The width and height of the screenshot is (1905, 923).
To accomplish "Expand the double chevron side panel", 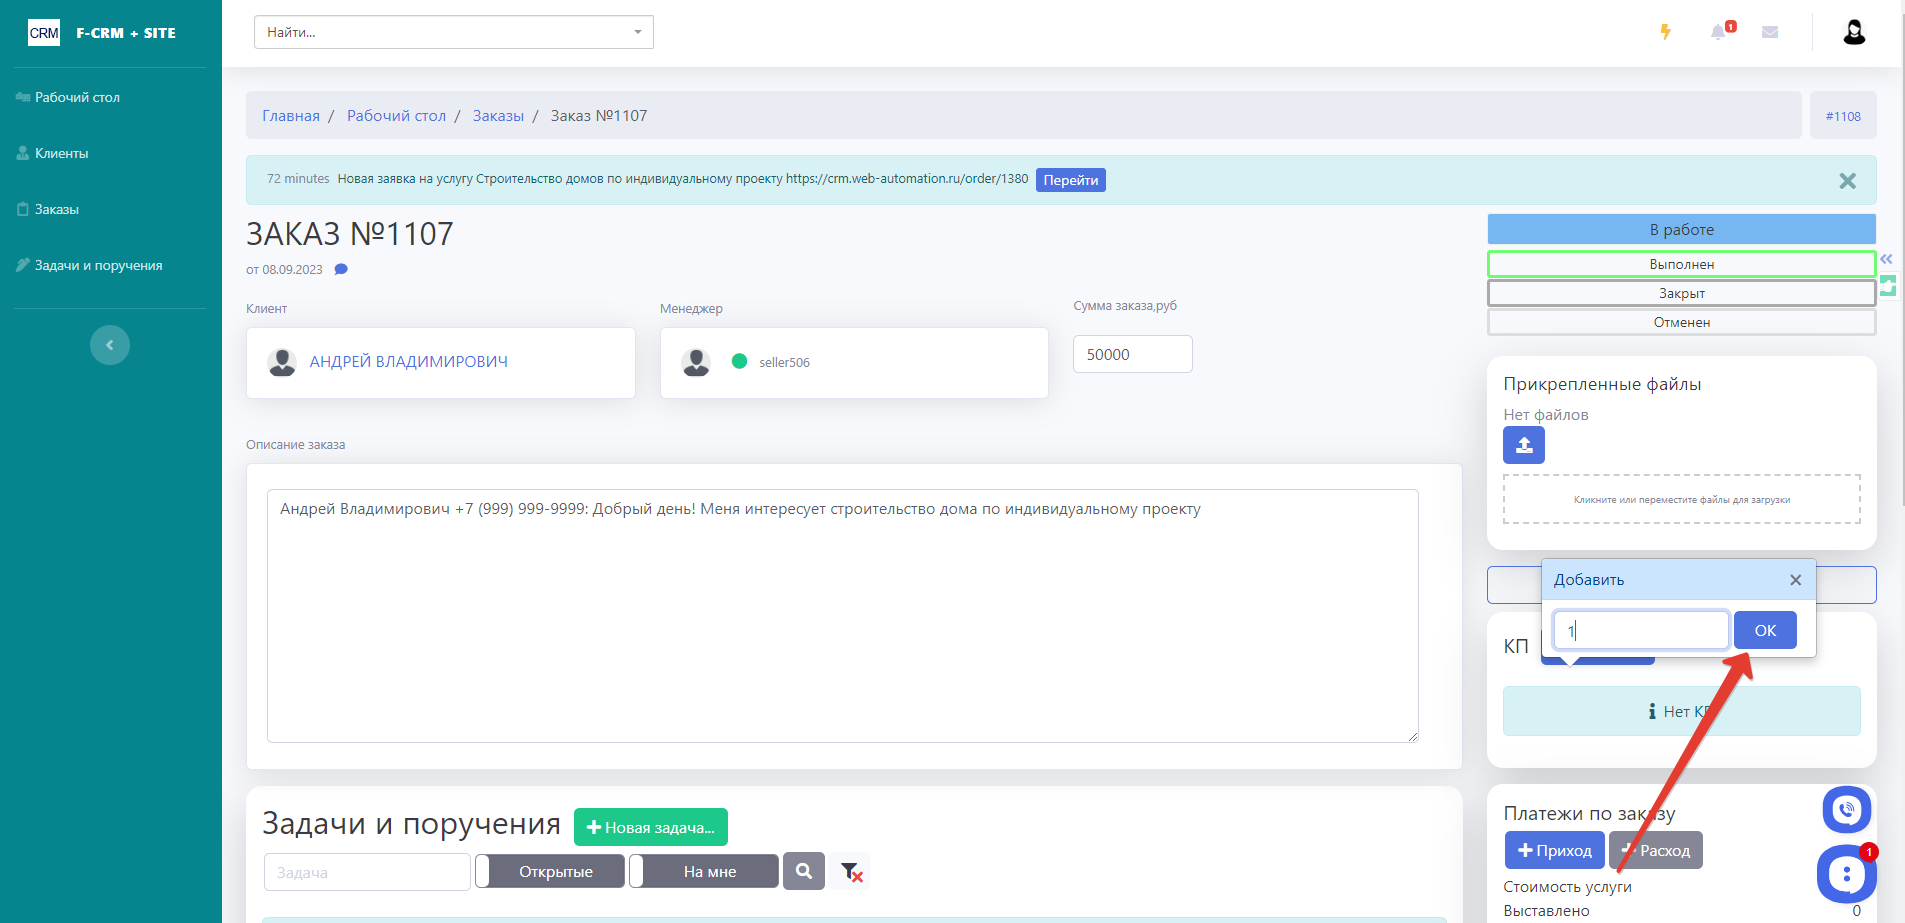I will 1886,259.
